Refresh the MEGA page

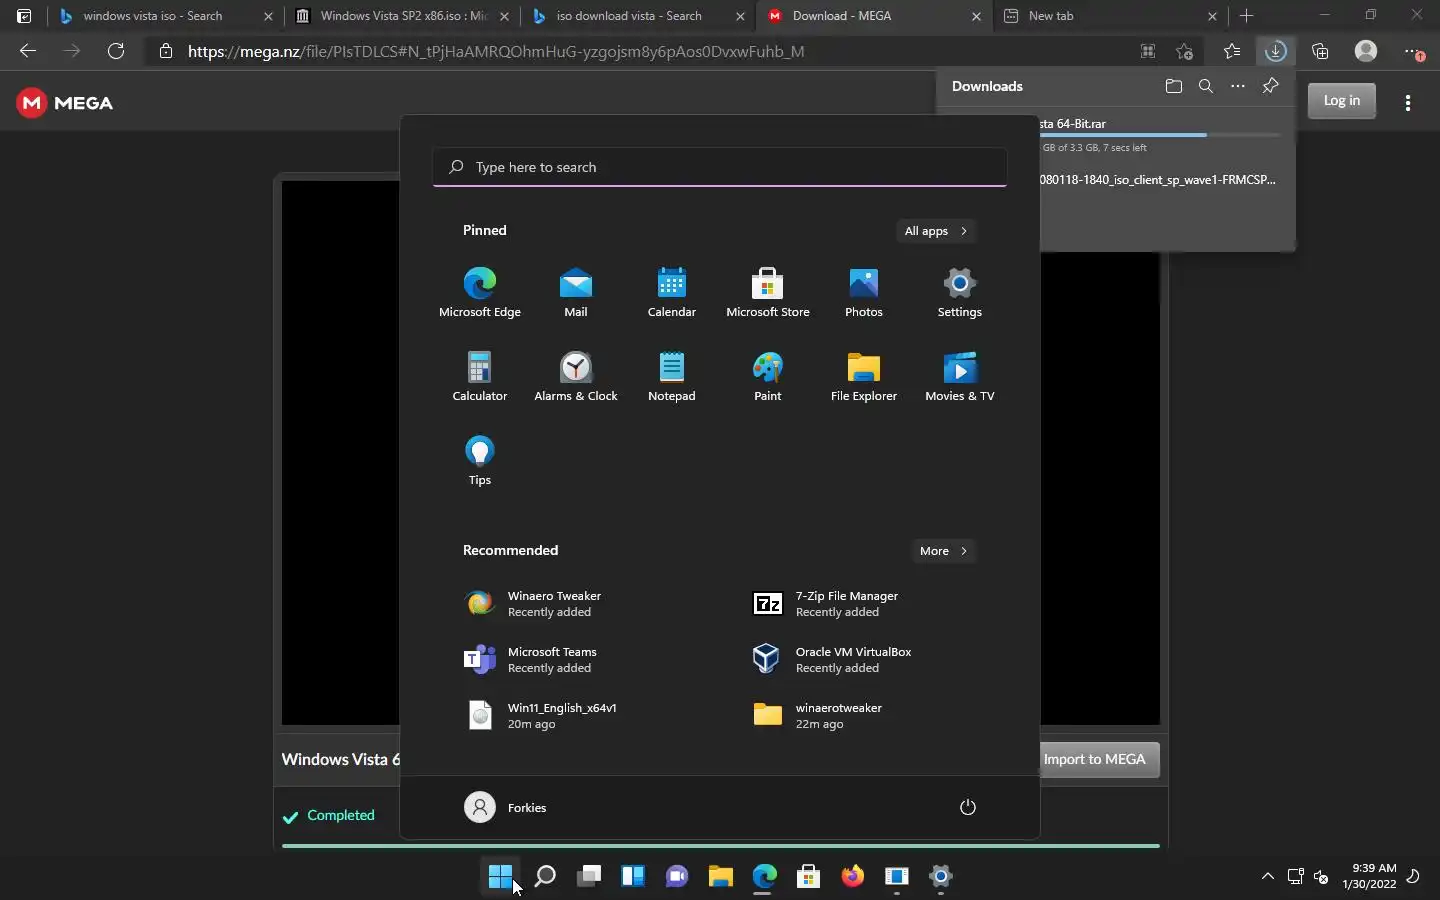[x=116, y=51]
